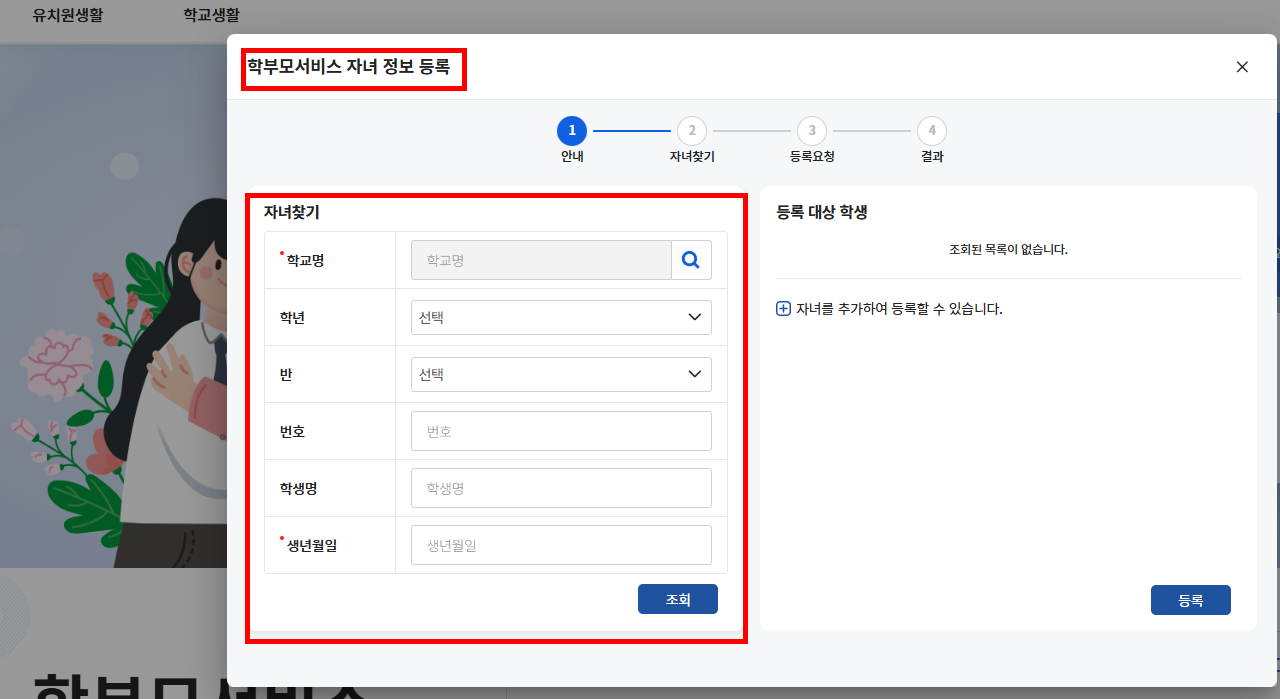Click the 자녀를 추가하여 등록할 수 있습니다 text
This screenshot has width=1280, height=699.
click(x=899, y=309)
